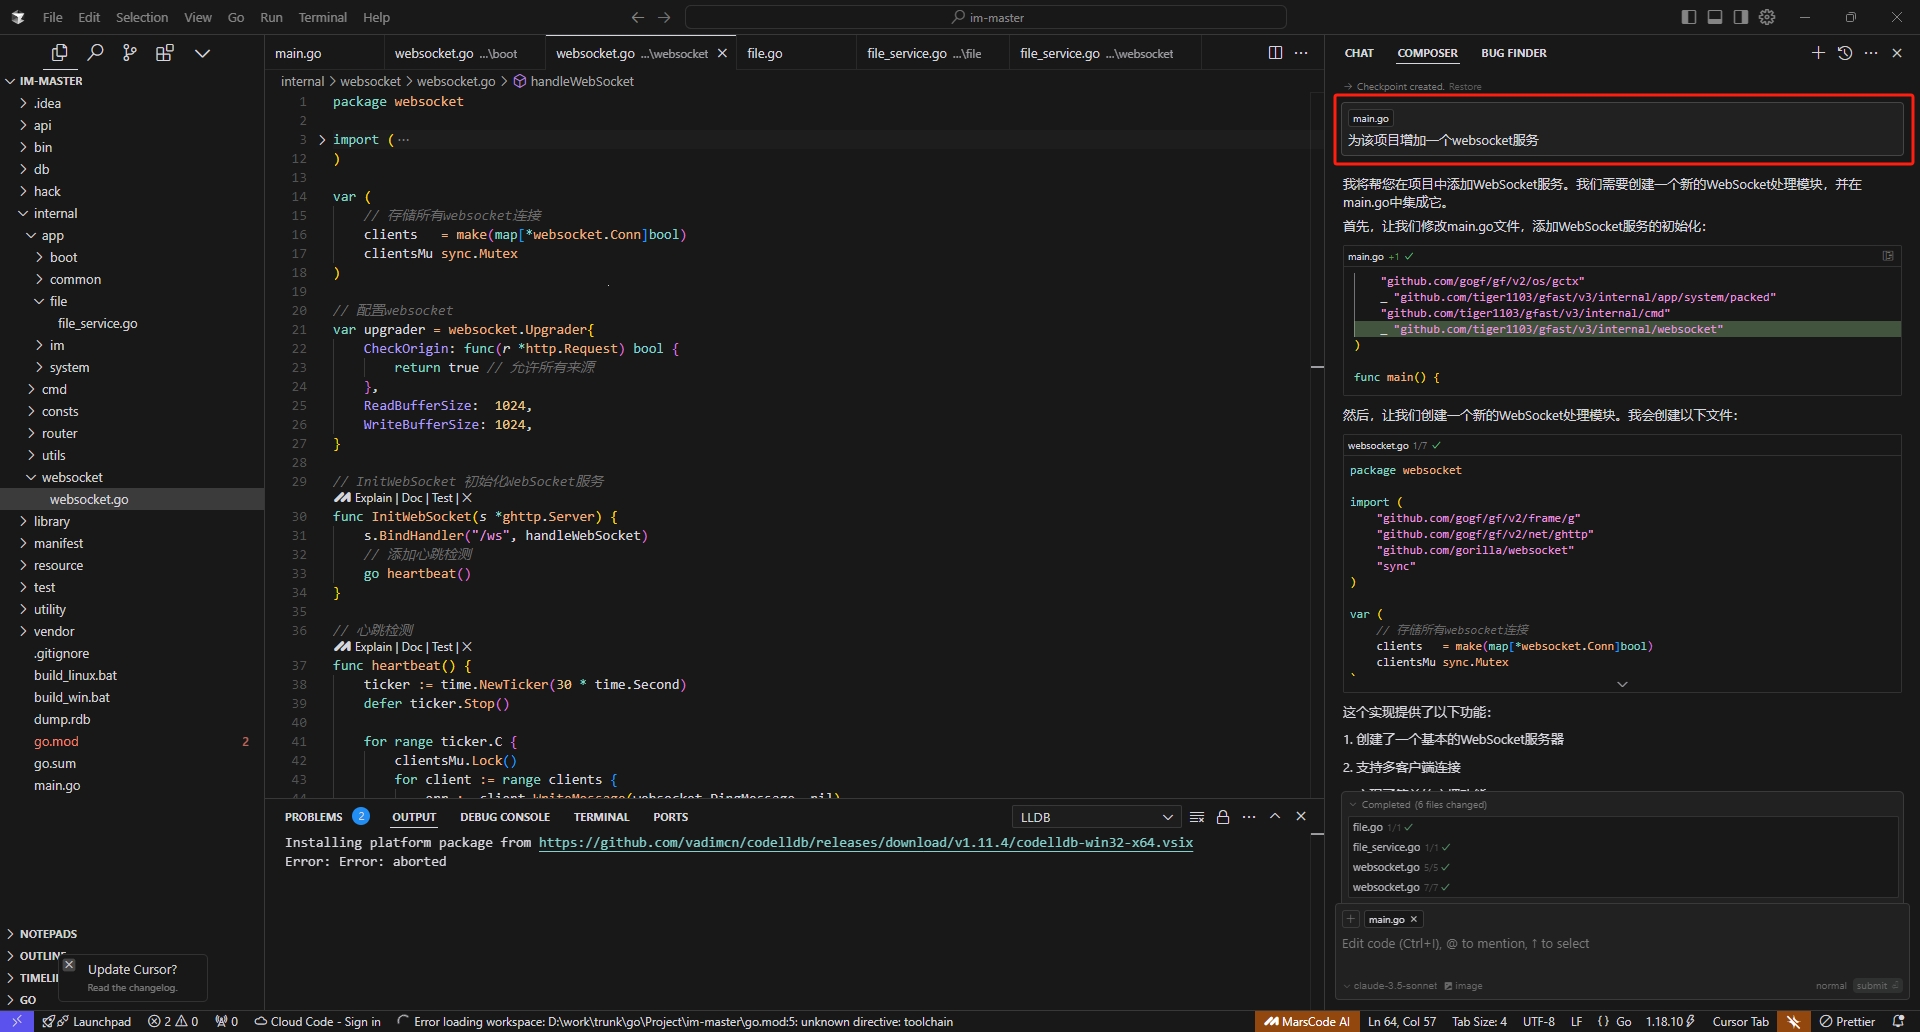
Task: Open the LLDB output channel dropdown
Action: pos(1096,817)
